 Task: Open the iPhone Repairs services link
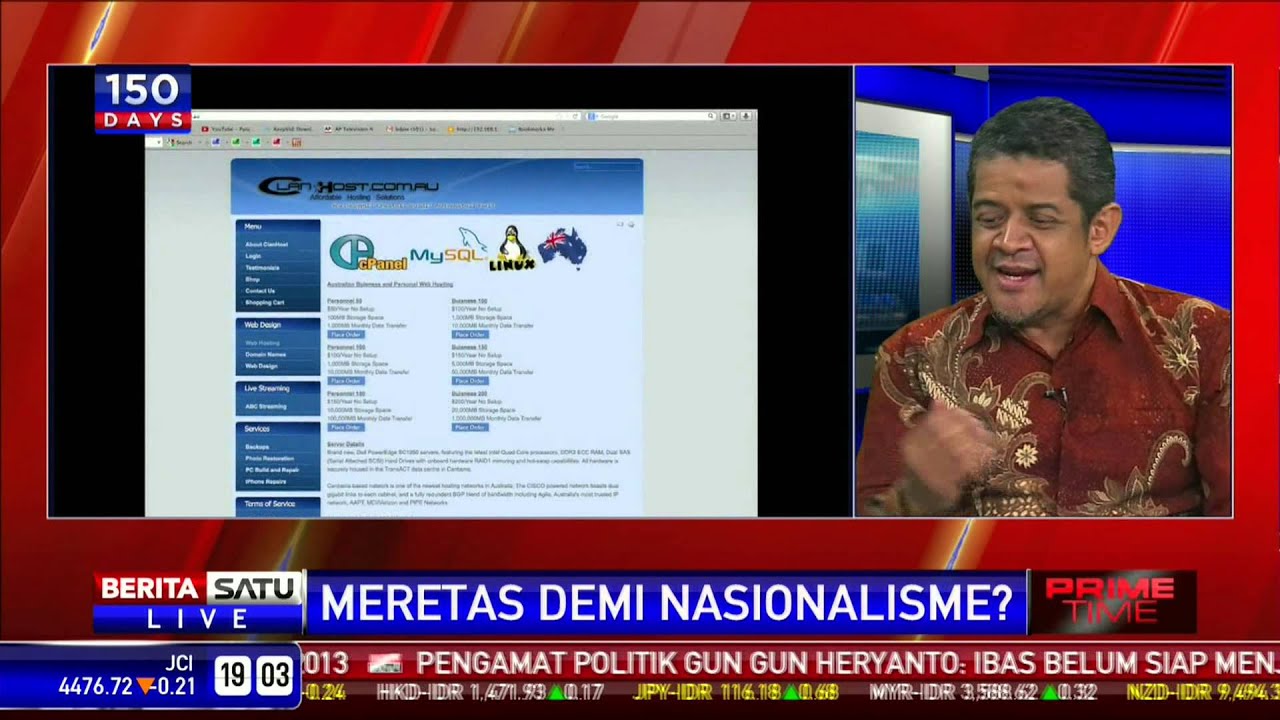[266, 481]
